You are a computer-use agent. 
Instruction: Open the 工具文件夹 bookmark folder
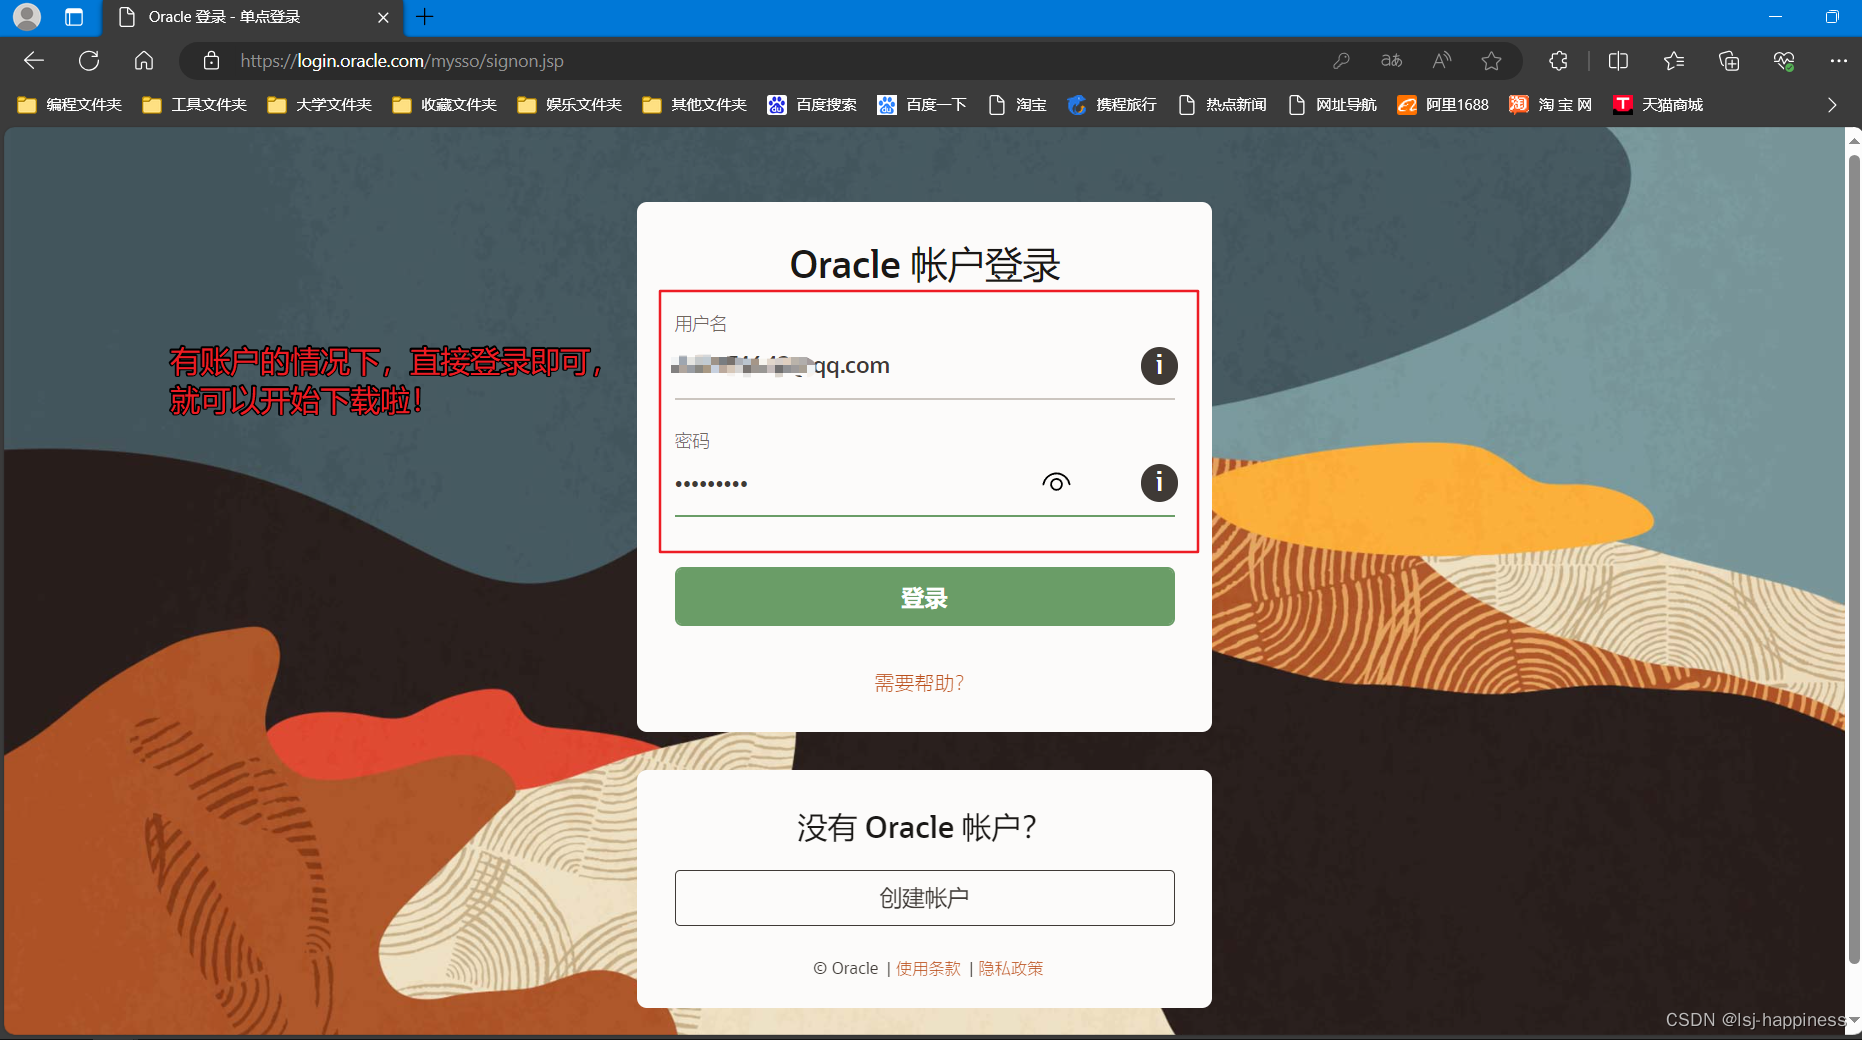click(195, 105)
